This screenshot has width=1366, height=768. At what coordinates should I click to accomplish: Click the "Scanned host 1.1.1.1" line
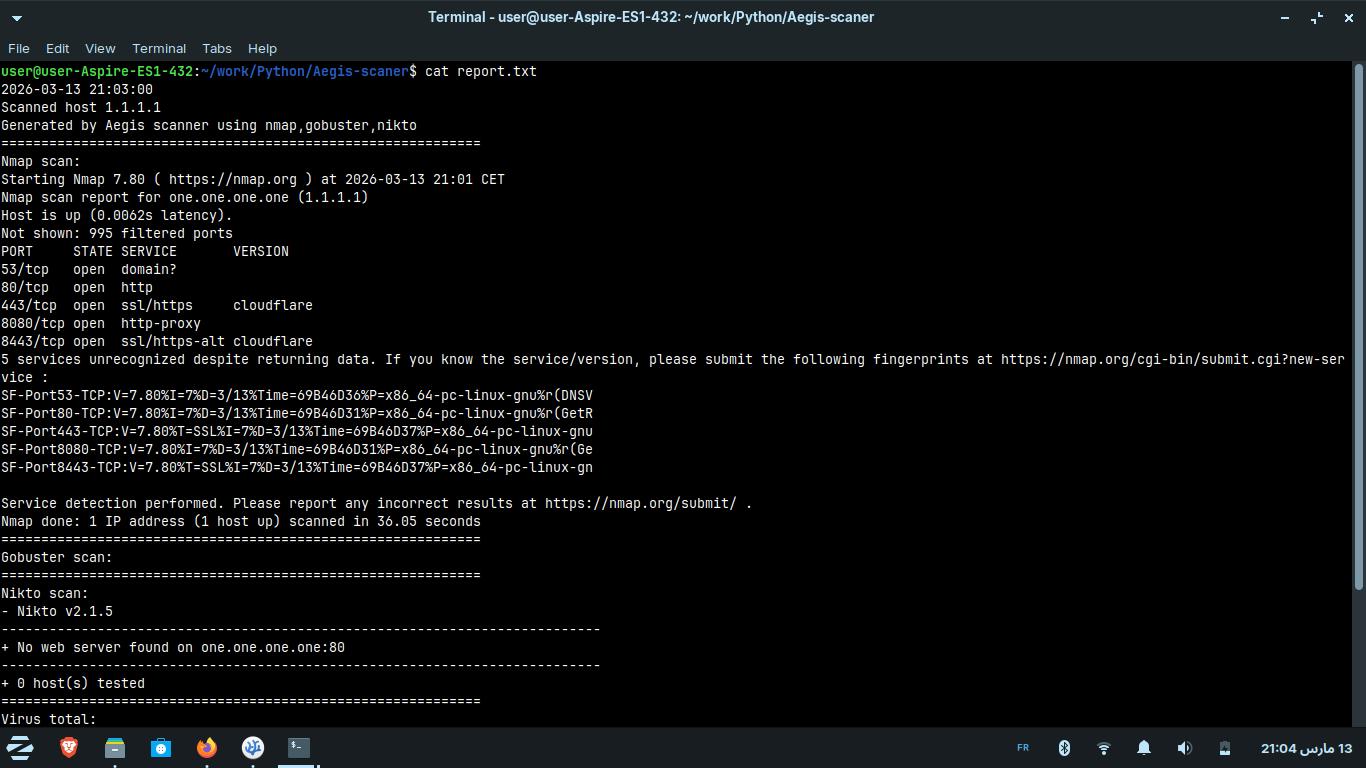81,107
